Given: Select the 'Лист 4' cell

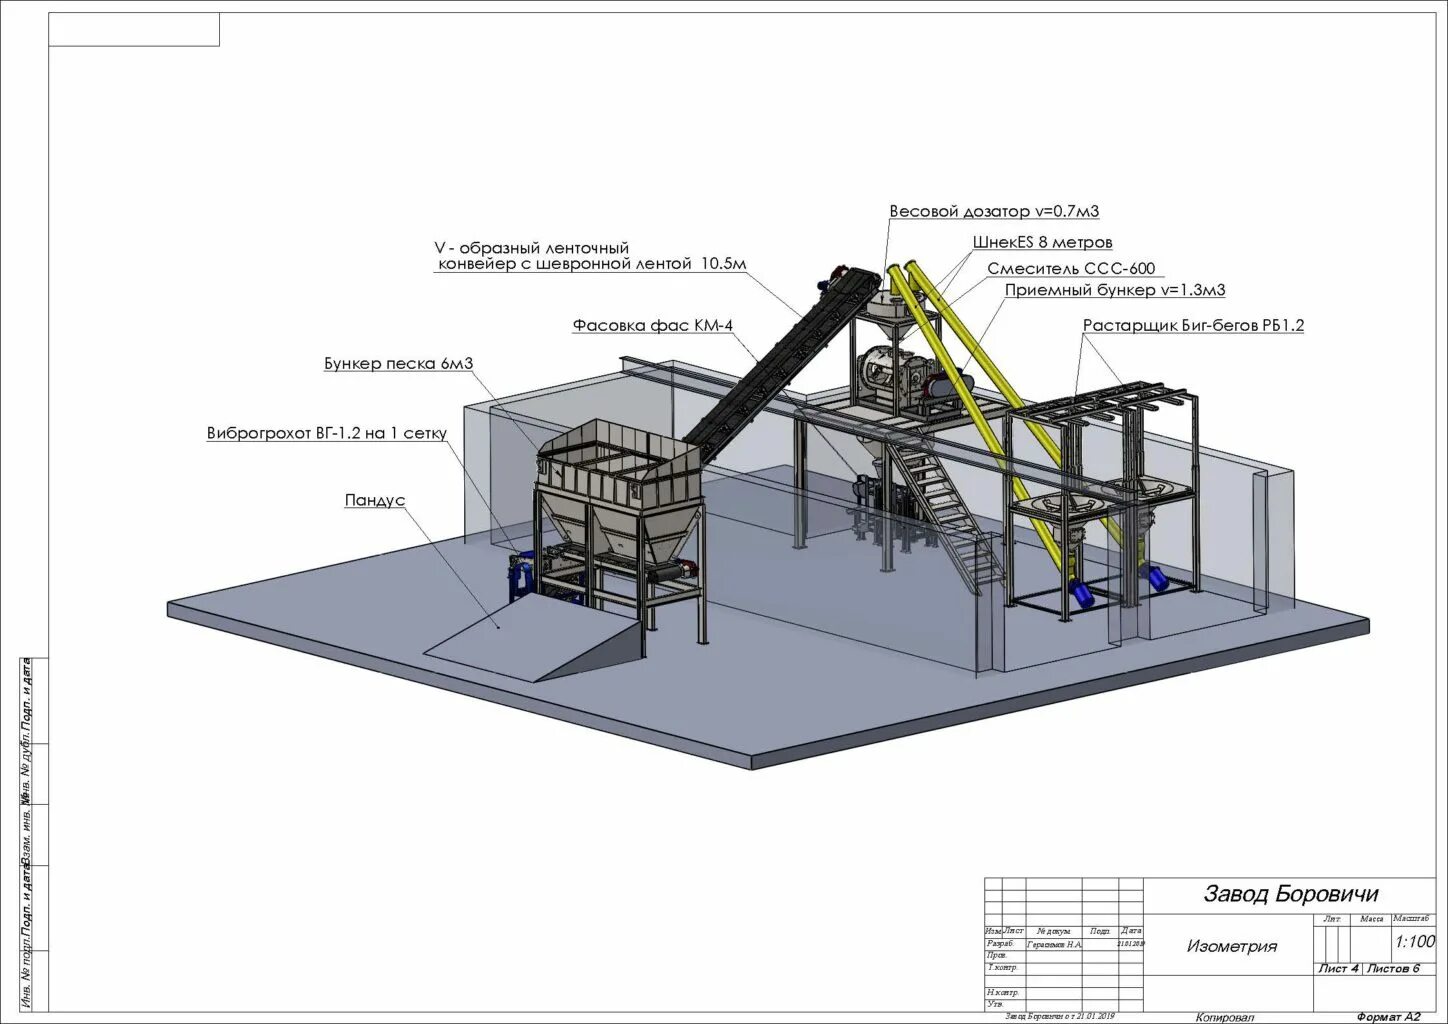Looking at the screenshot, I should (1338, 968).
